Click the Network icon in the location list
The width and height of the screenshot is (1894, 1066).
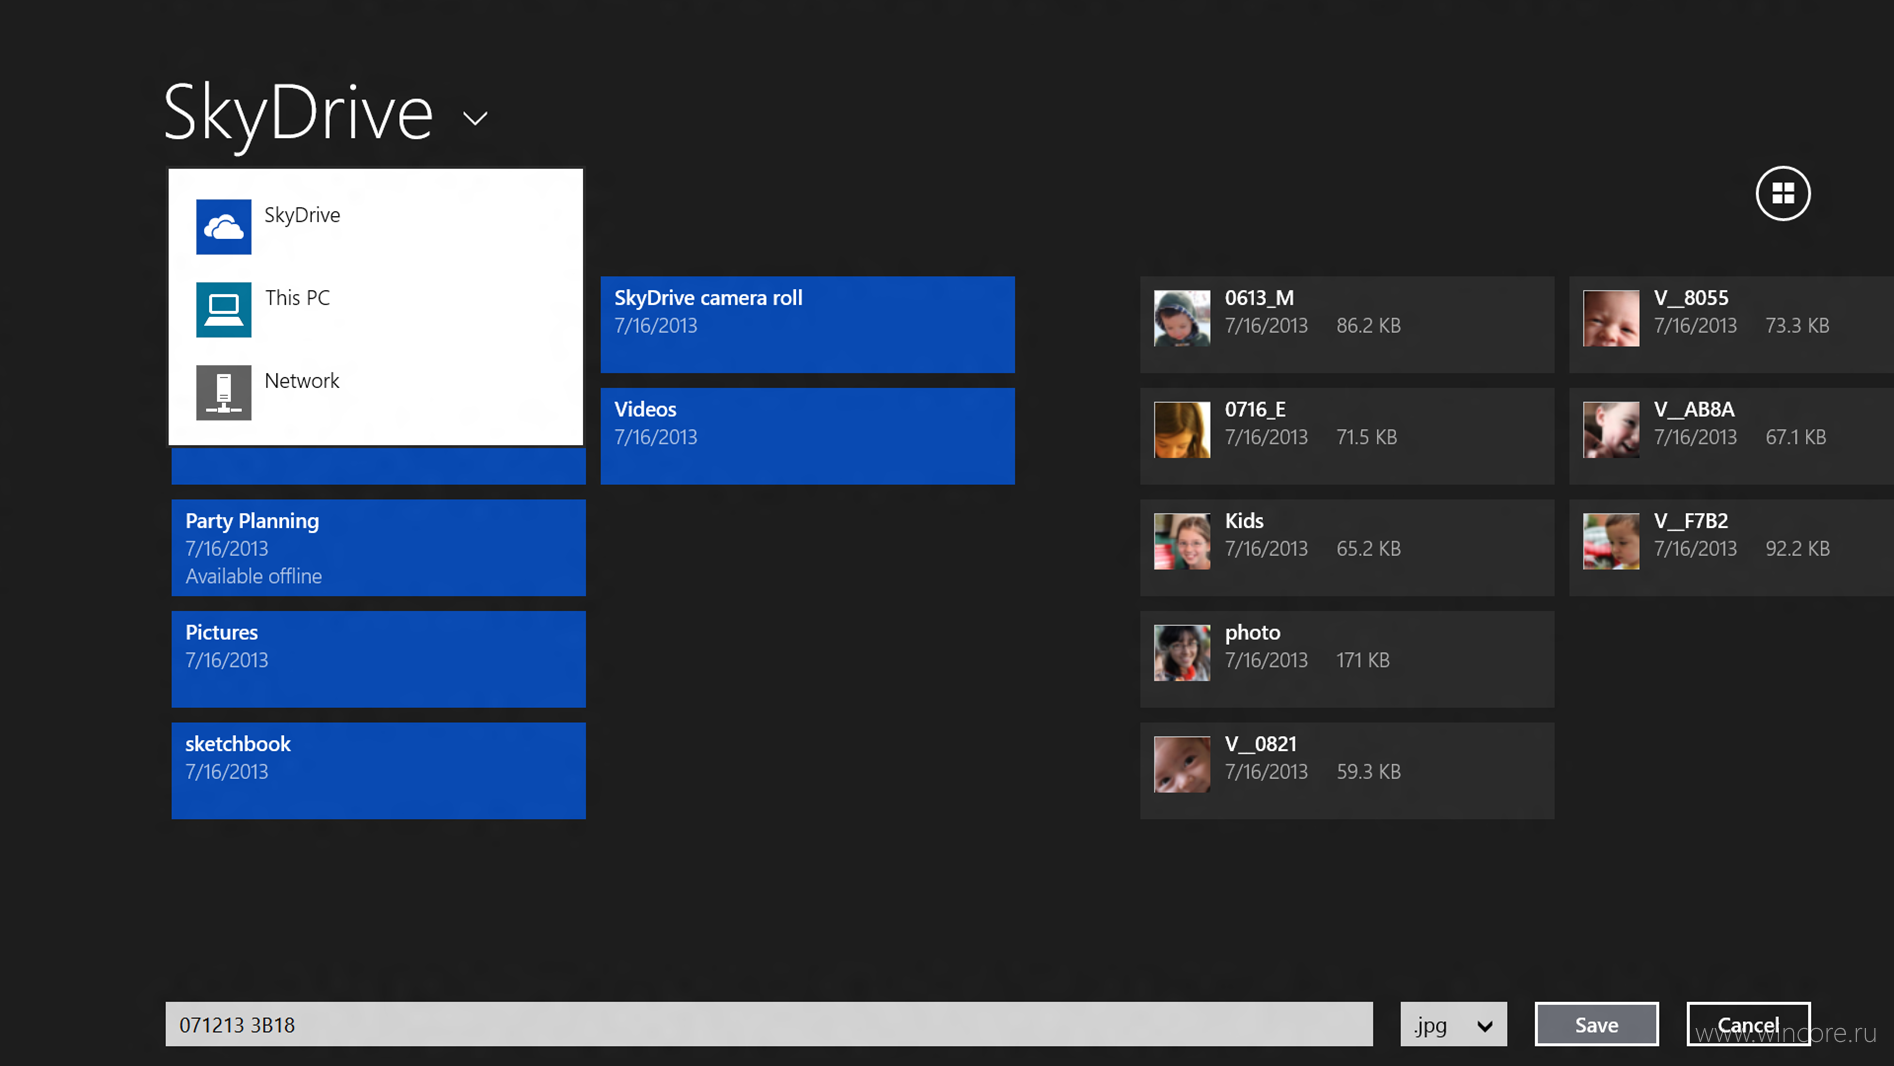coord(223,393)
